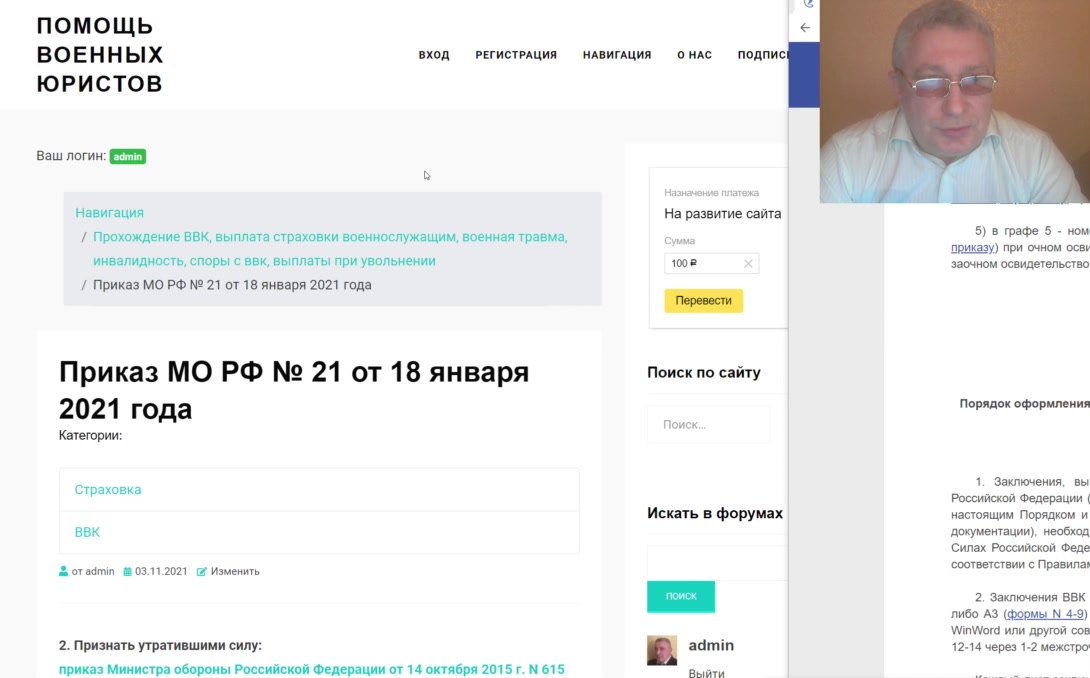This screenshot has height=678, width=1090.
Task: Click the ПОИСК forum search button
Action: pyautogui.click(x=681, y=596)
